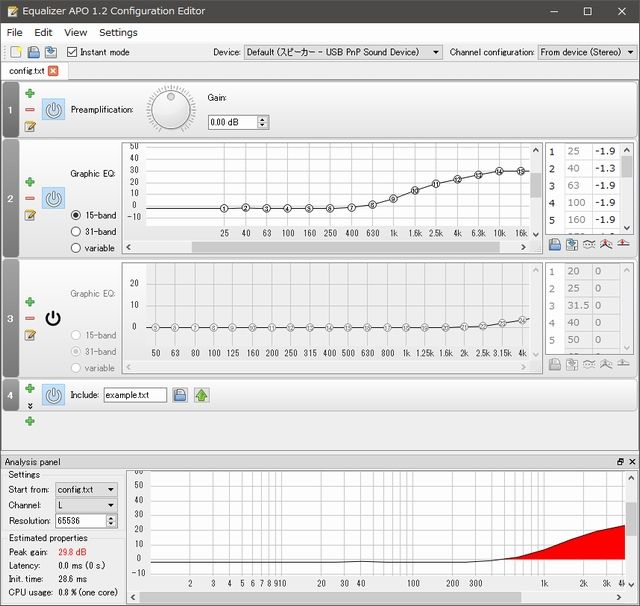The image size is (640, 606).
Task: Expand the Start from dropdown in the Analysis panel
Action: coord(86,489)
